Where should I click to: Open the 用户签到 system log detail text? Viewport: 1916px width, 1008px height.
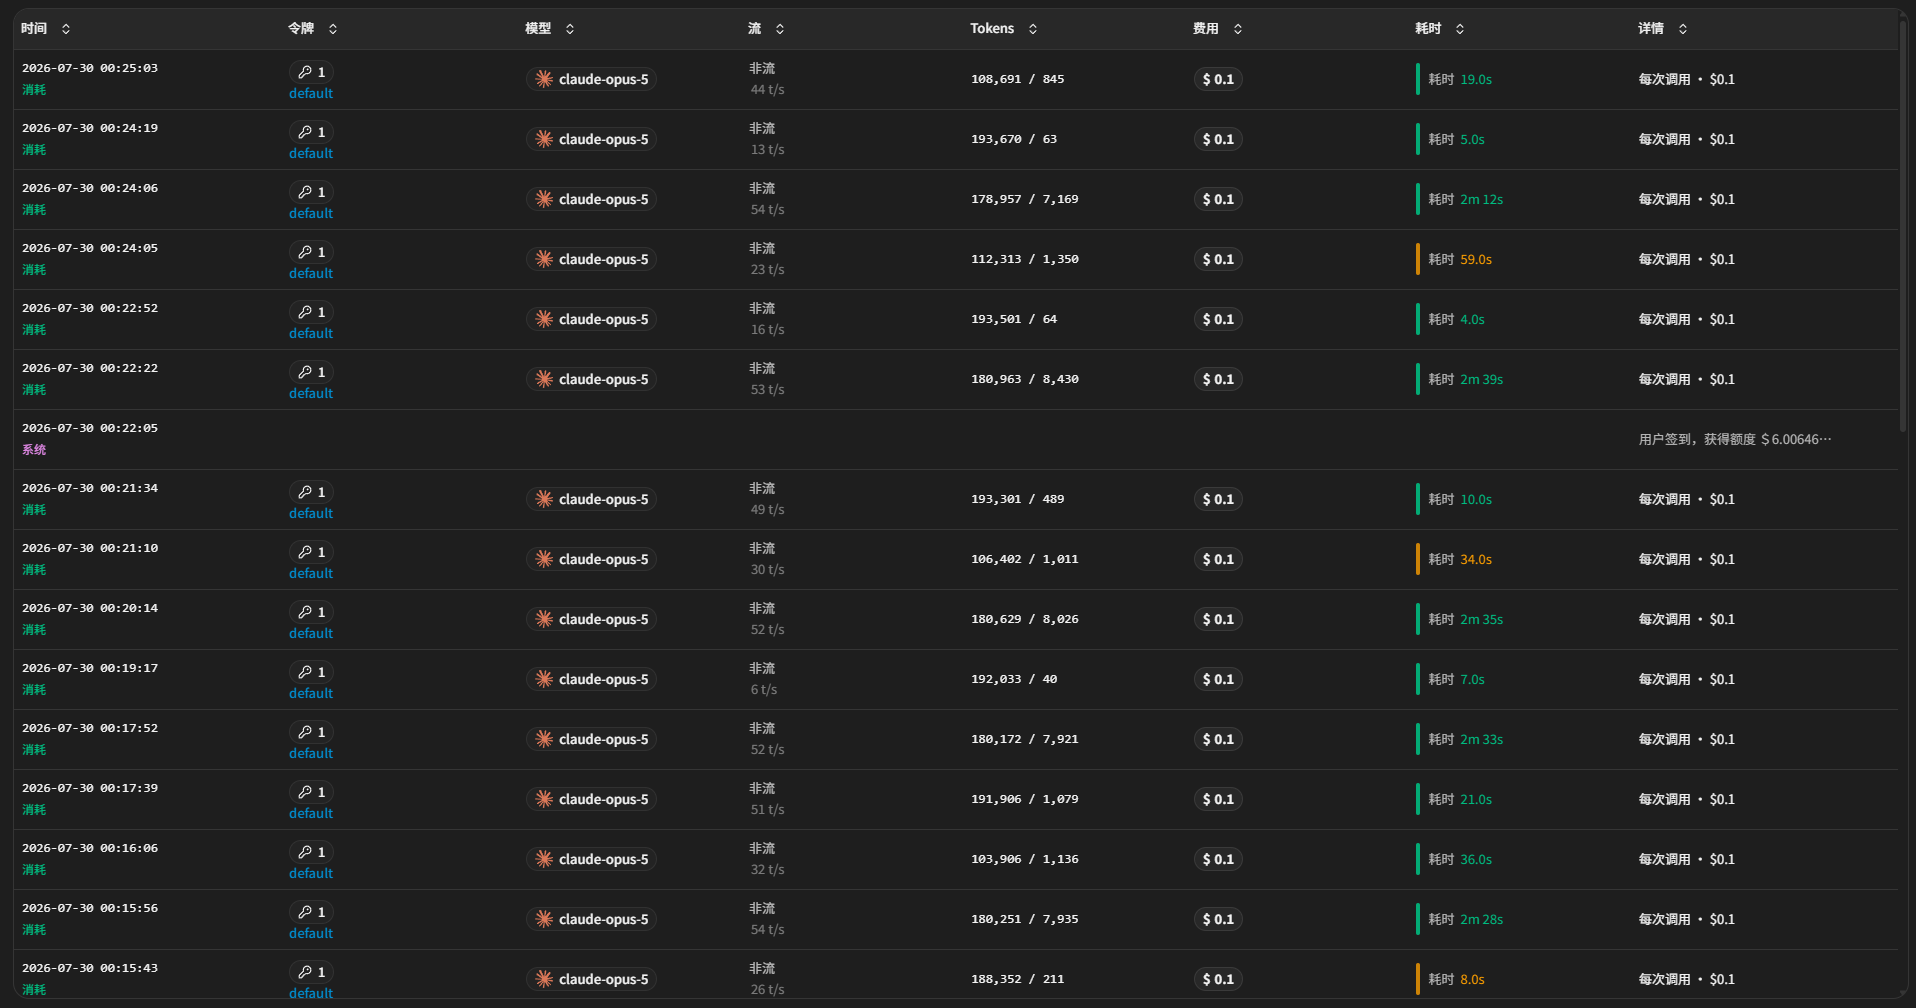pyautogui.click(x=1735, y=439)
